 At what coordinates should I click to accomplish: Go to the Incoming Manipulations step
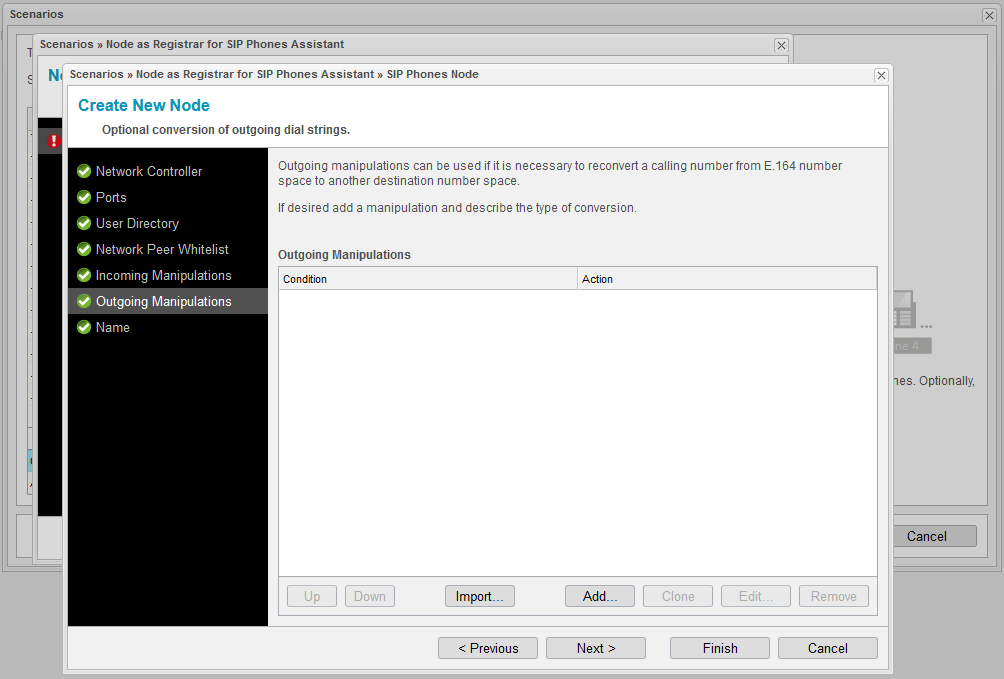(163, 275)
